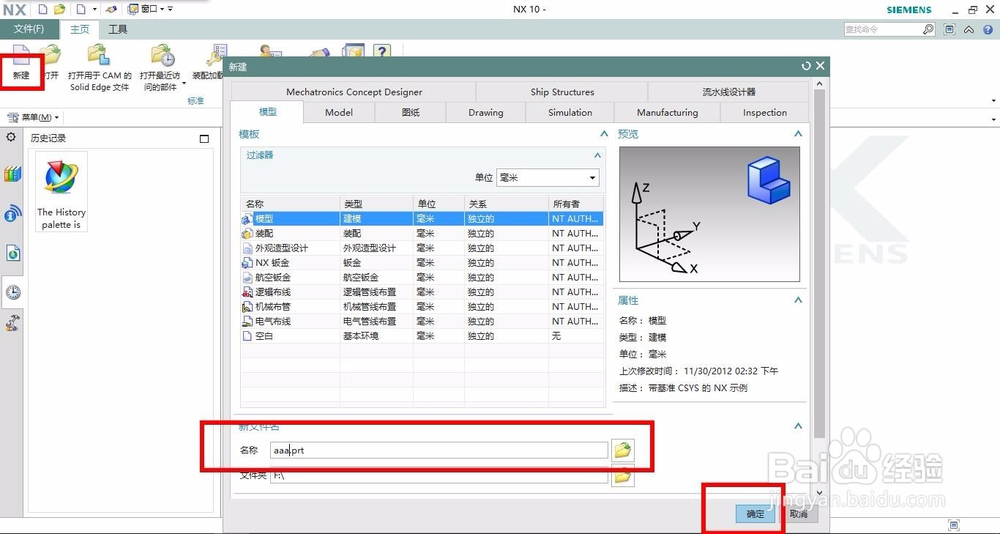Image resolution: width=1000 pixels, height=534 pixels.
Task: Switch to the Inspection tab
Action: tap(765, 112)
